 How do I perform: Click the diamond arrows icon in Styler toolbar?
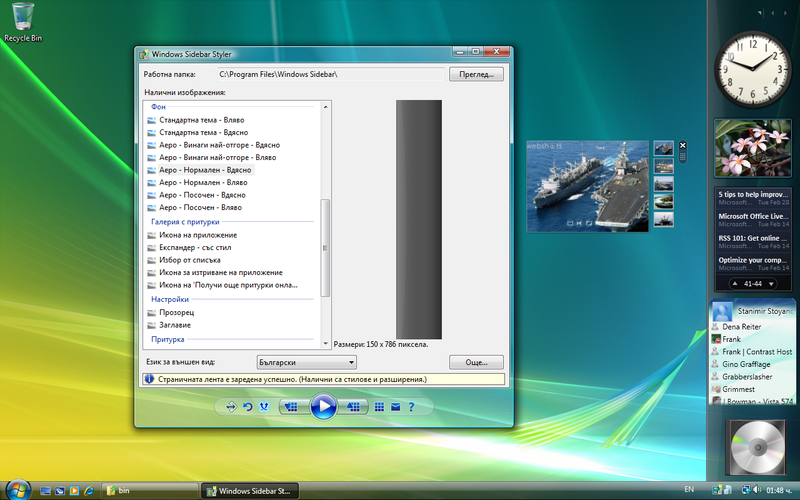pos(231,407)
